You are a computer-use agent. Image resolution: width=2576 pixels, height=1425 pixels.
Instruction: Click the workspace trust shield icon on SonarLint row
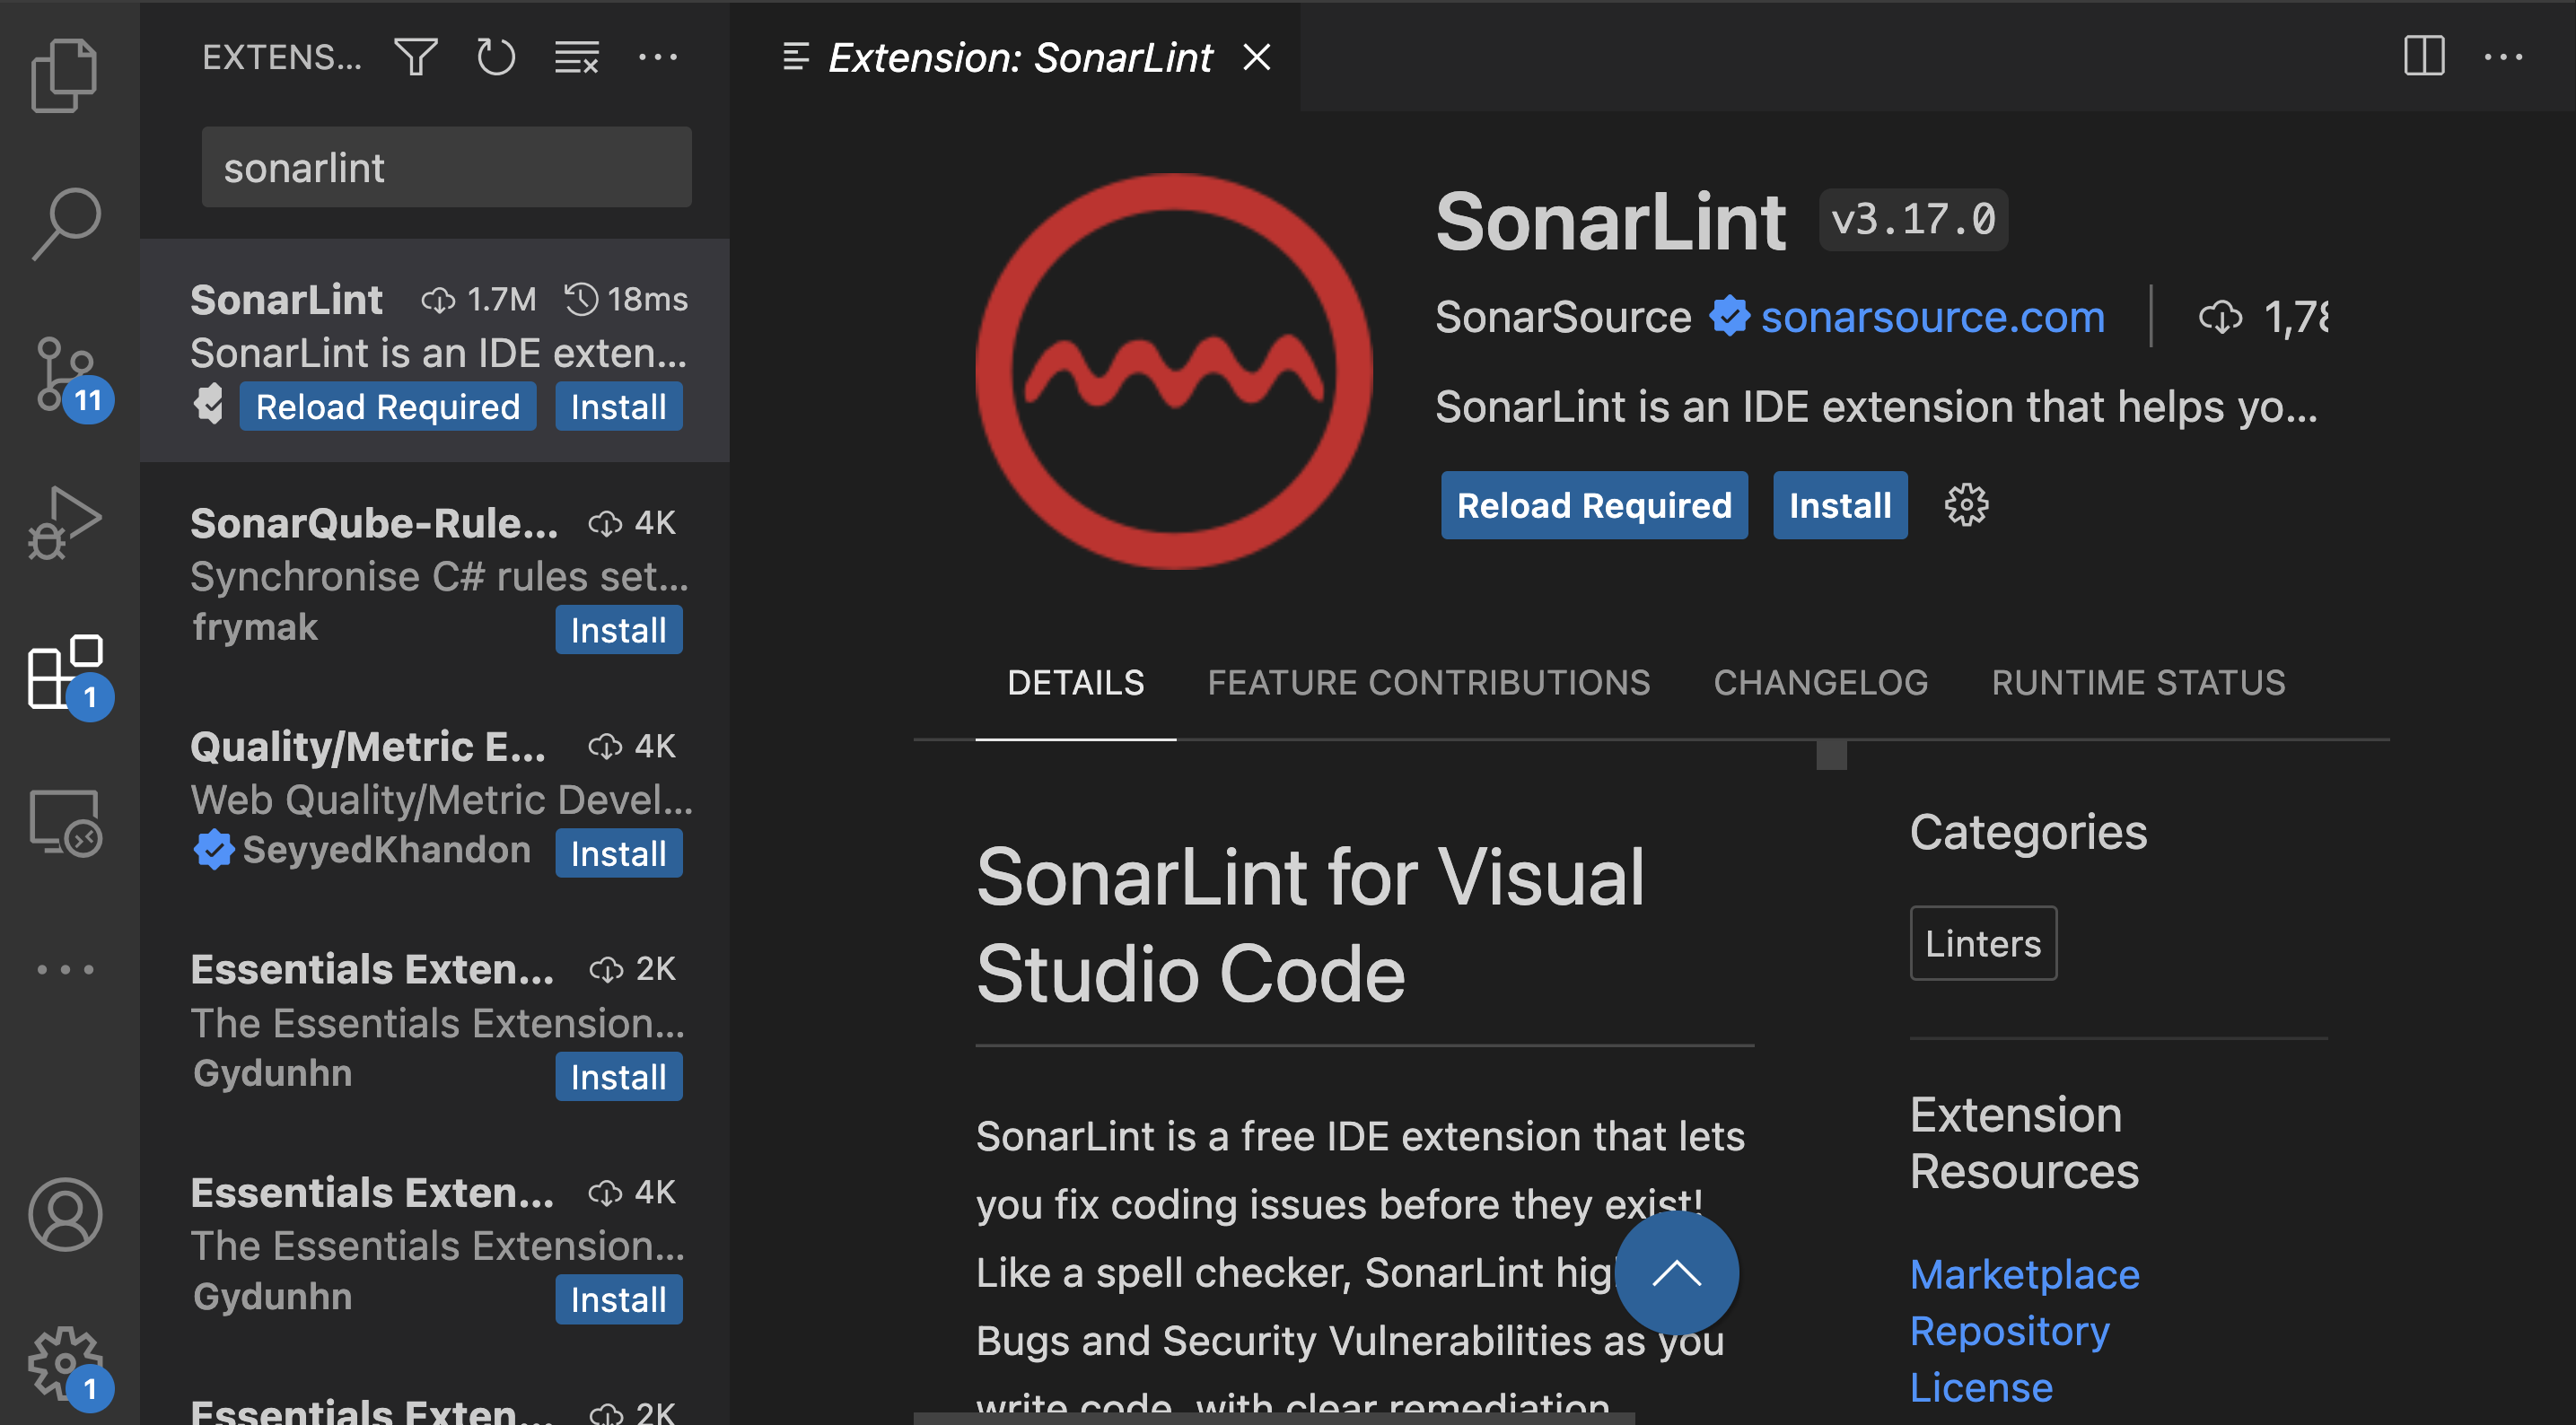coord(209,404)
